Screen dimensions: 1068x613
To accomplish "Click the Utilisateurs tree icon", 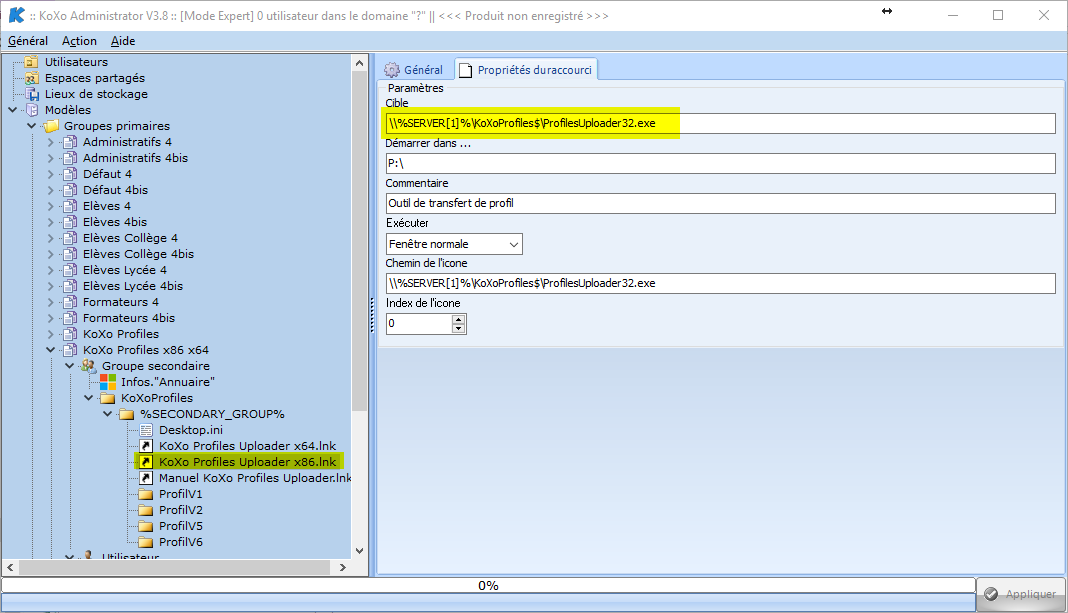I will (31, 62).
